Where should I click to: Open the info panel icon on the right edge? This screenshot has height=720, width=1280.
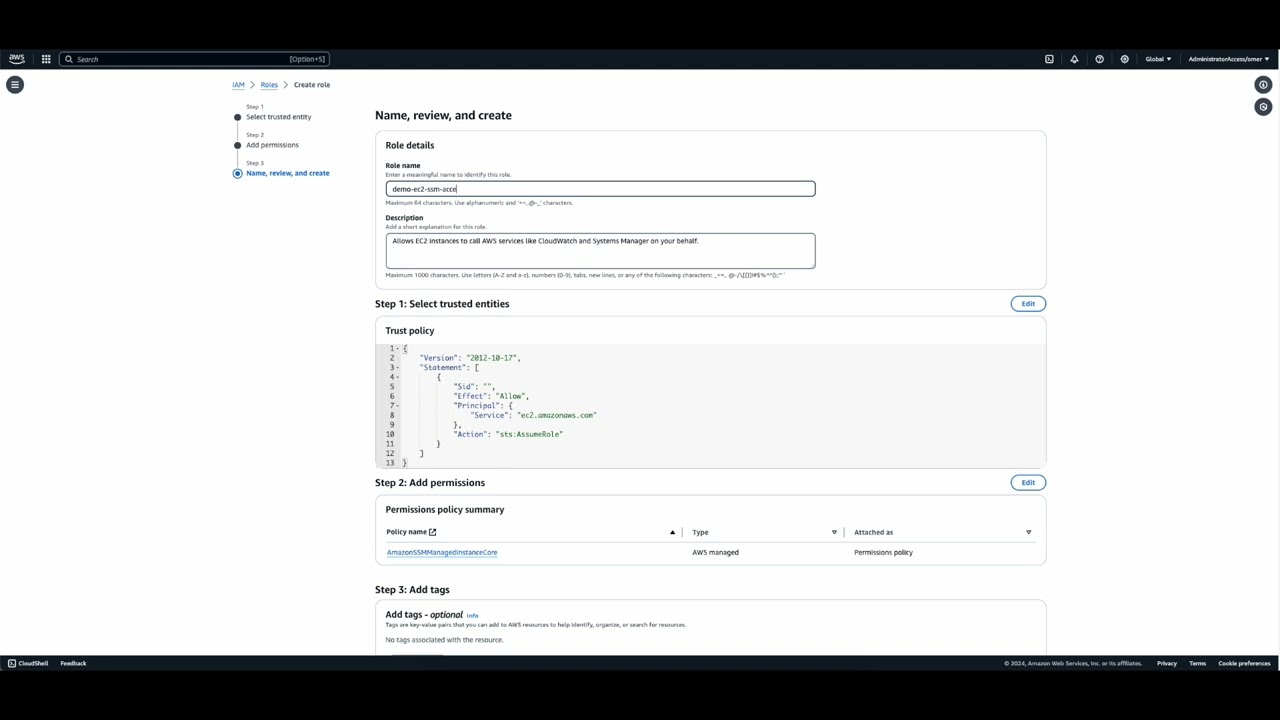(1263, 85)
